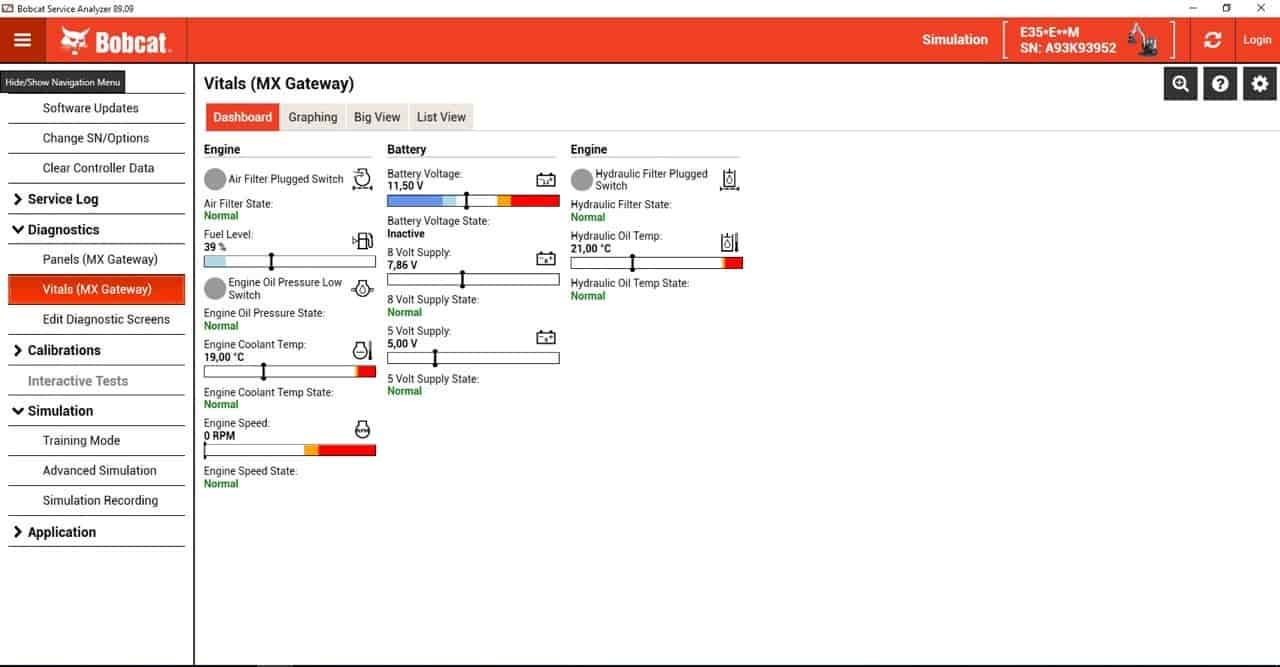Click the hydraulic oil temperature icon
The height and width of the screenshot is (667, 1280).
click(730, 242)
